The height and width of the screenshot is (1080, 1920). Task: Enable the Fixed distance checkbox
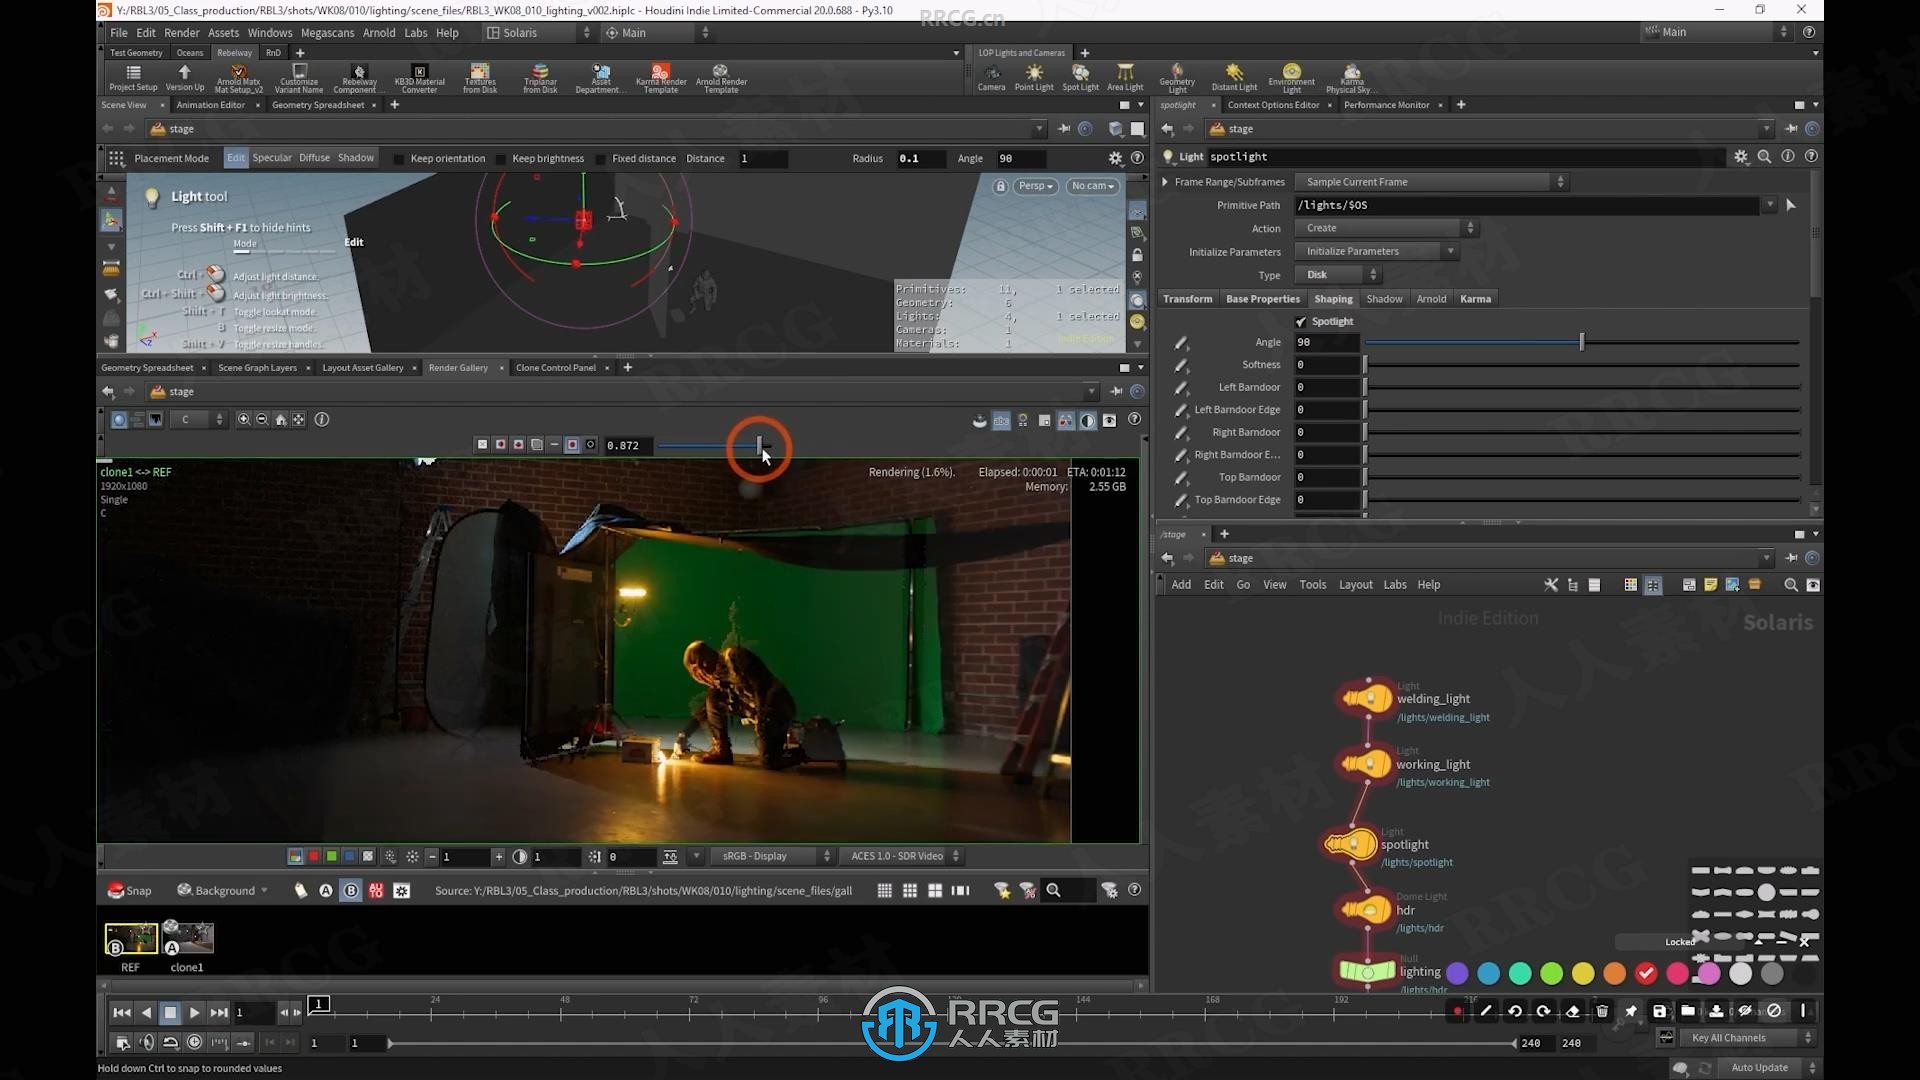(601, 159)
